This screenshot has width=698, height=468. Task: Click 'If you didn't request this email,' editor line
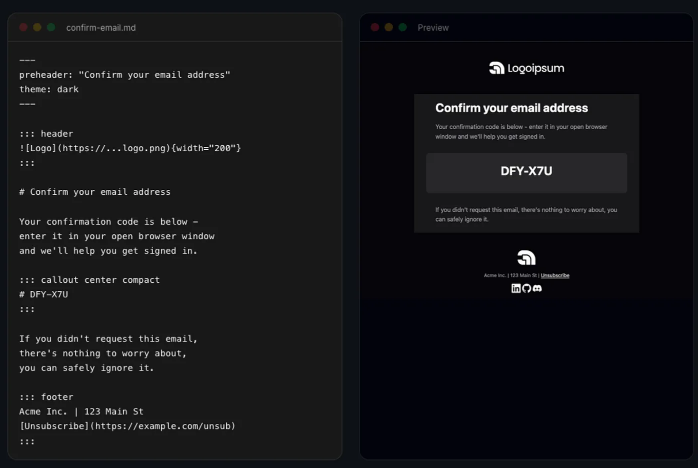pos(108,339)
